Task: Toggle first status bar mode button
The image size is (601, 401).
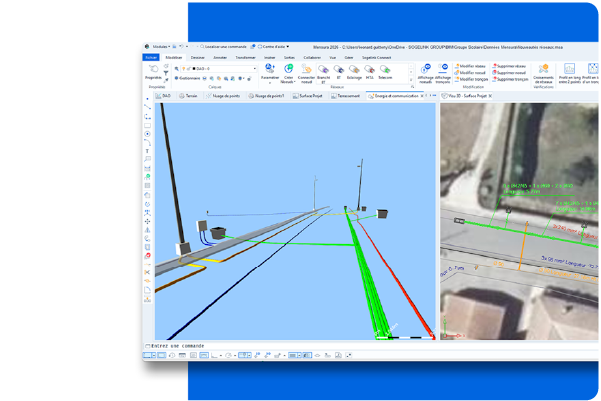Action: 149,355
